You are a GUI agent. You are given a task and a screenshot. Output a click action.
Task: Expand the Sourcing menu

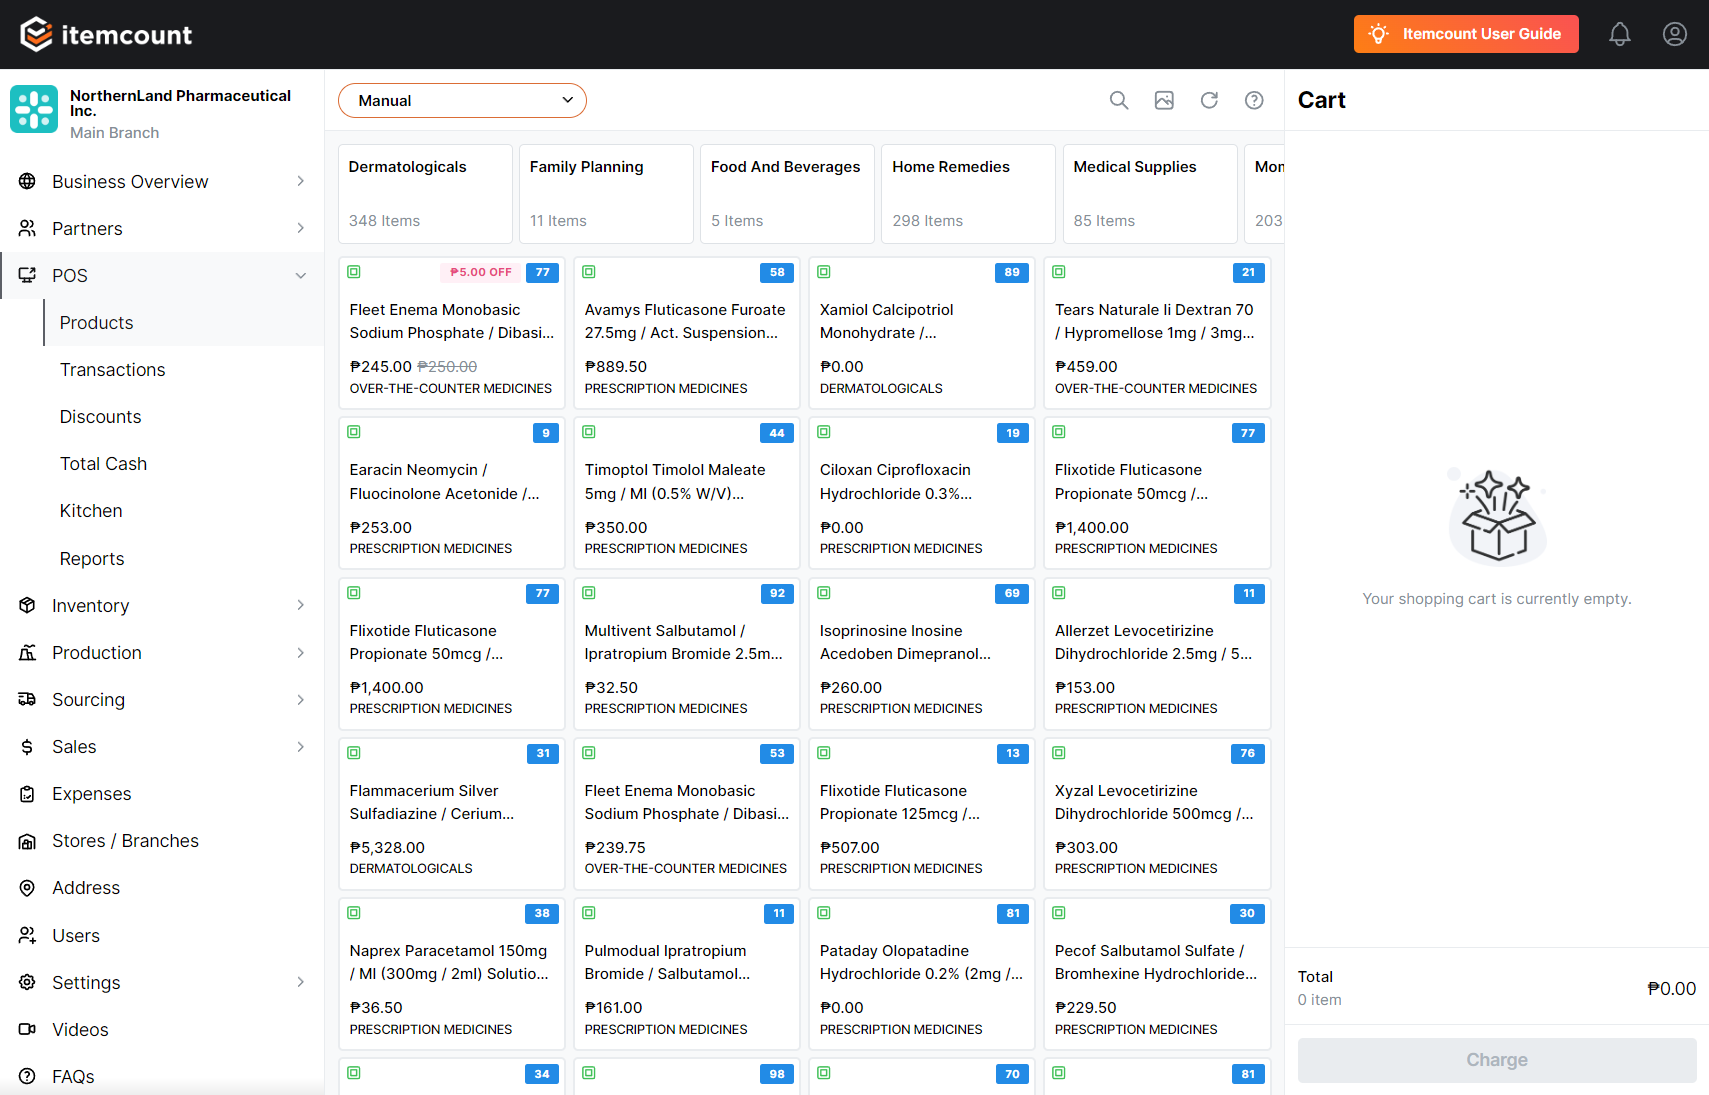162,700
